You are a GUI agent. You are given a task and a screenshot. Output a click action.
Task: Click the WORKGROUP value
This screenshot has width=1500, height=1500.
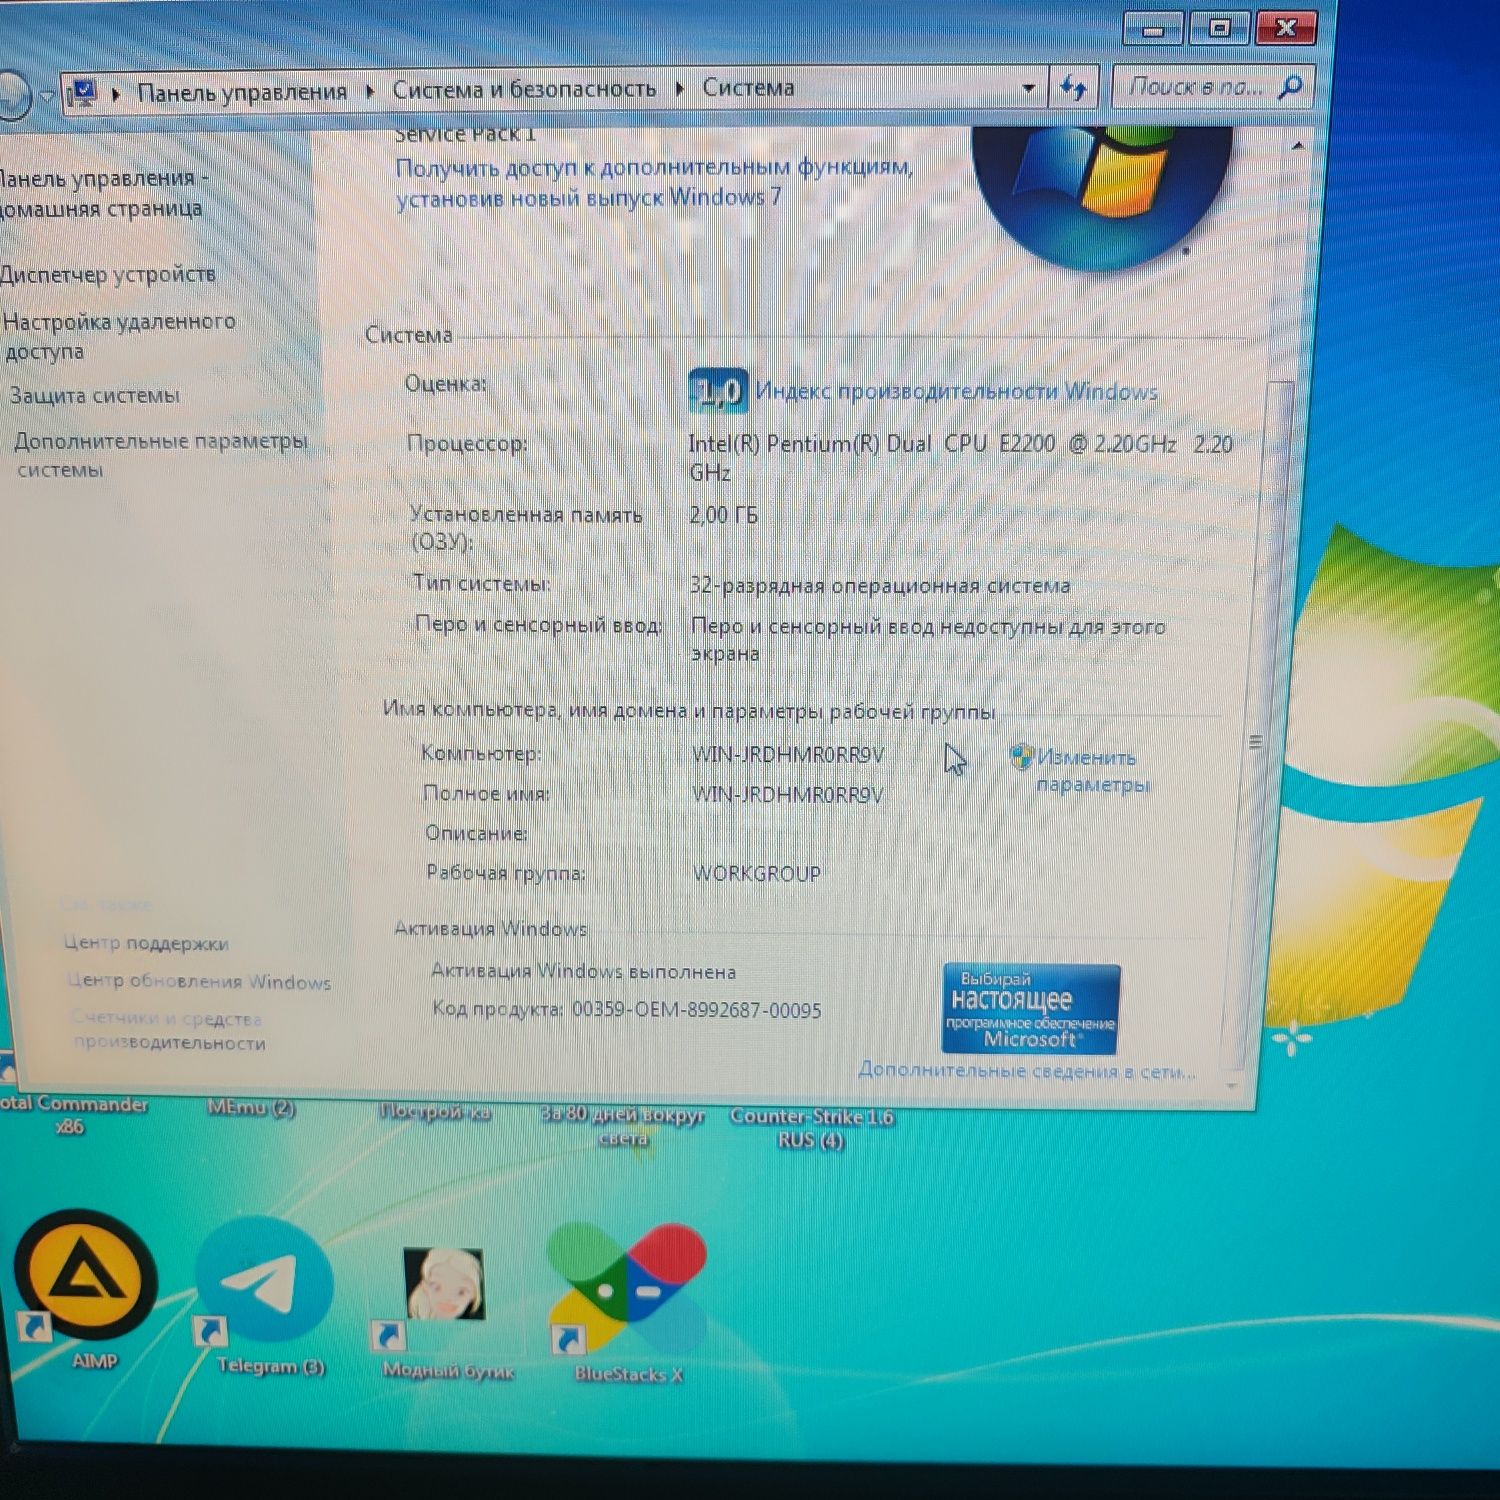click(x=757, y=873)
